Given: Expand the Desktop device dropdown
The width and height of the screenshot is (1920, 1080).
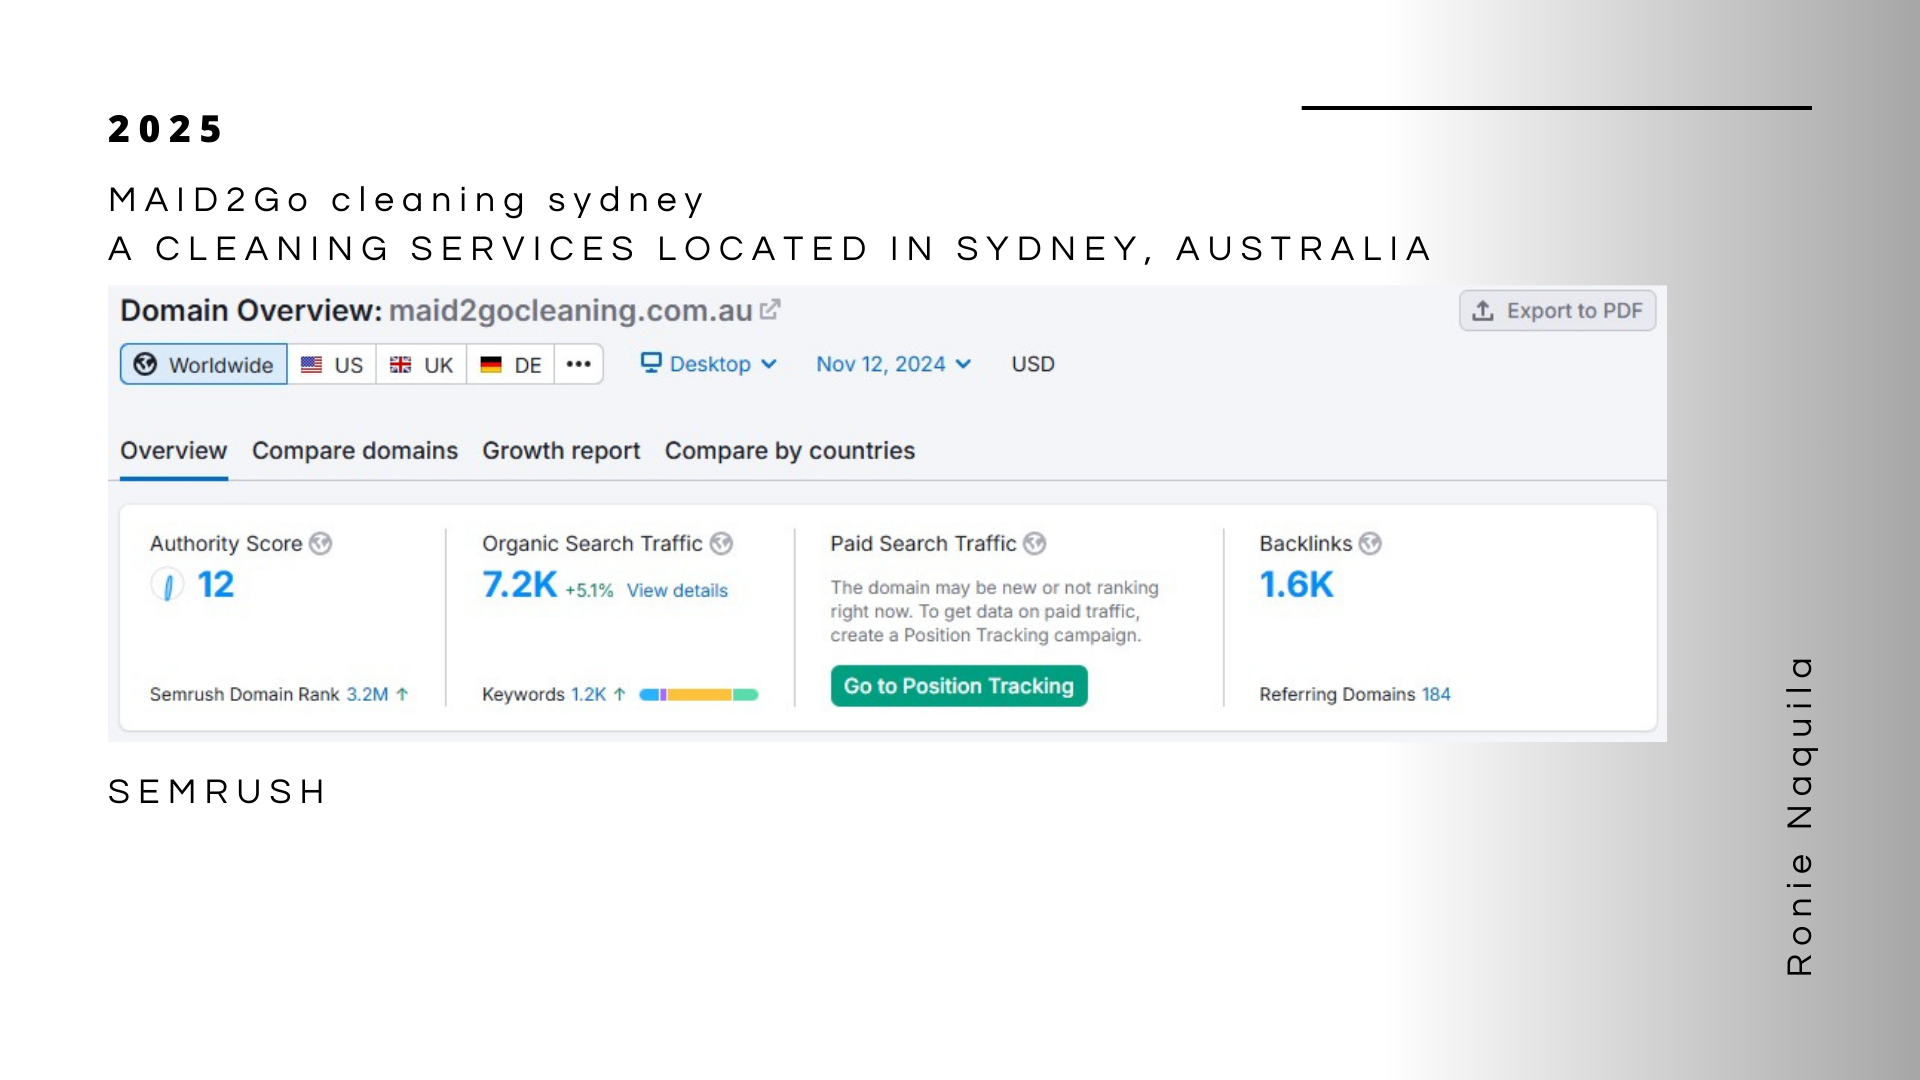Looking at the screenshot, I should tap(710, 364).
